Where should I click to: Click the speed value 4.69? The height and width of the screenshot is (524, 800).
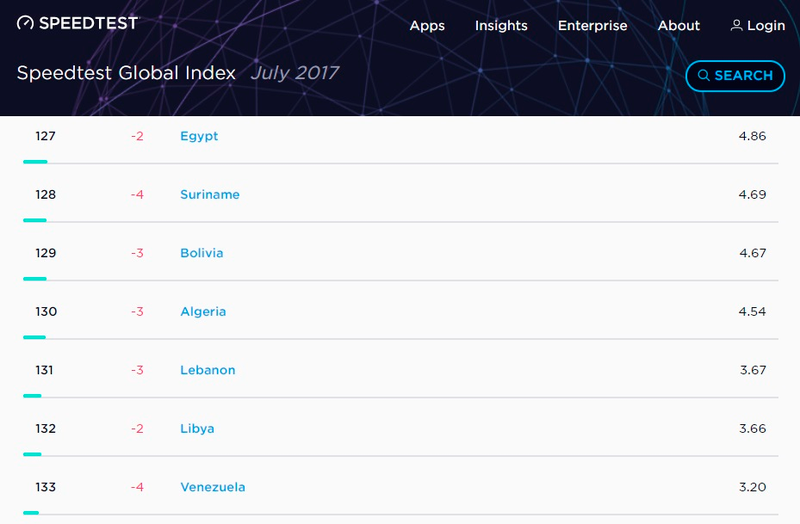point(753,194)
